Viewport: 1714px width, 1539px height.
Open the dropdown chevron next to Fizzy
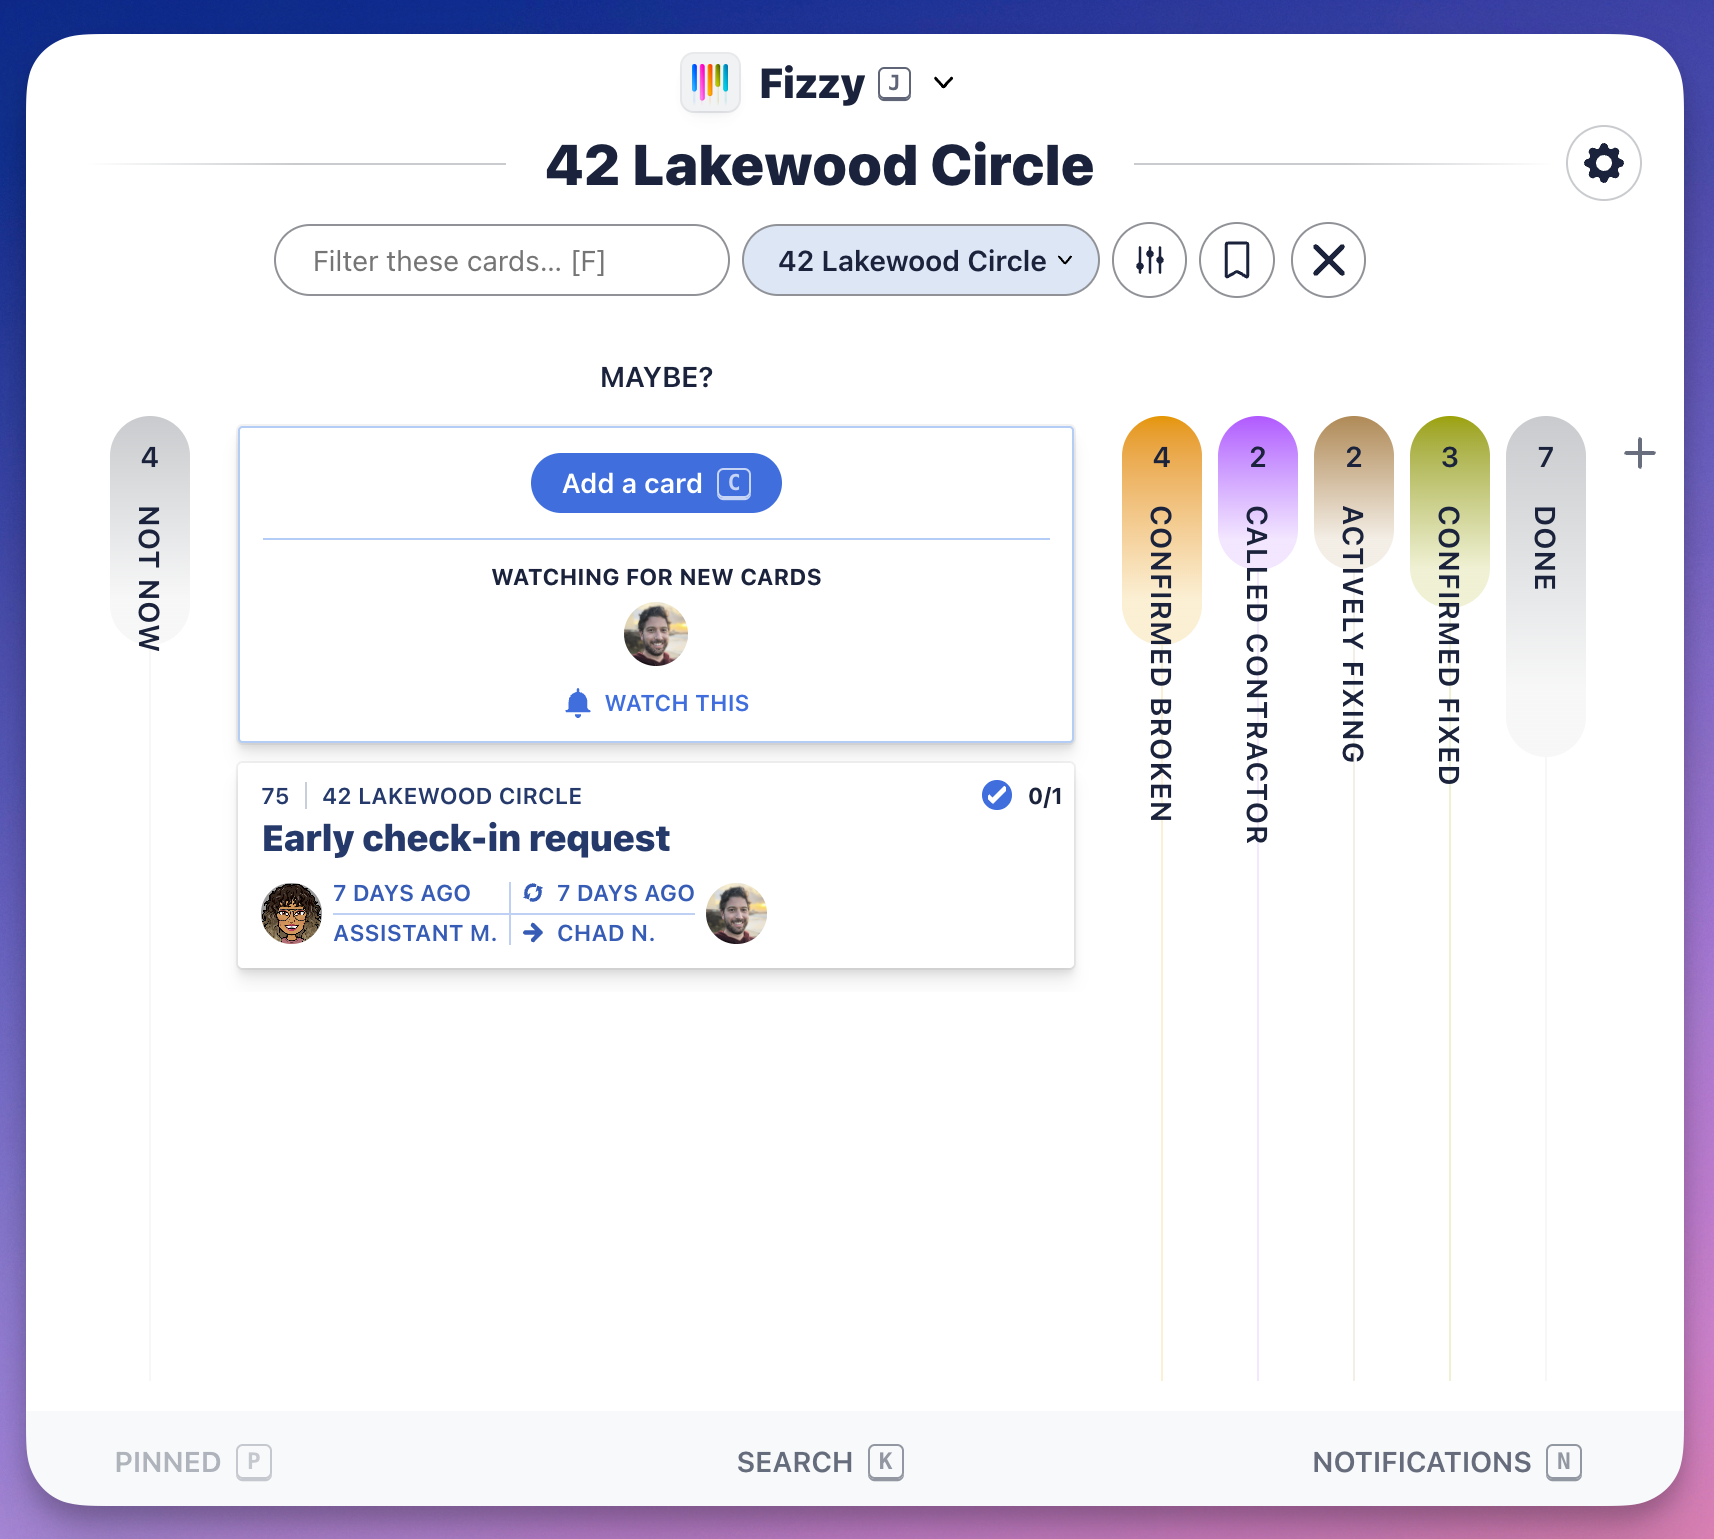tap(943, 83)
